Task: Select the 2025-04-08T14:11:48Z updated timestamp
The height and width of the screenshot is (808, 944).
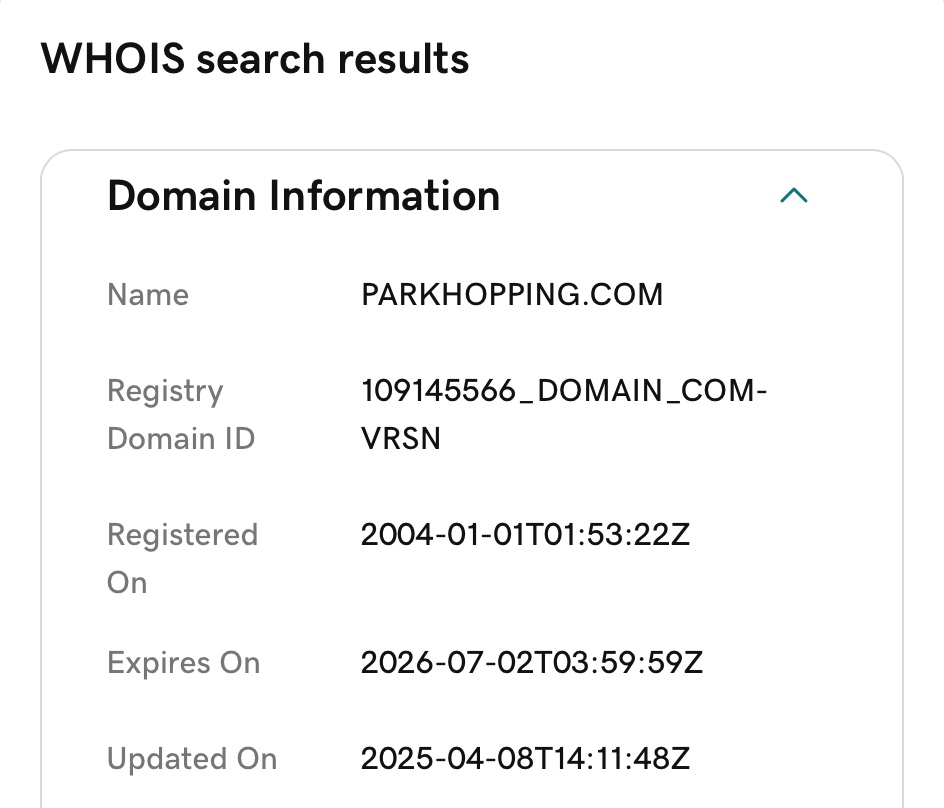Action: coord(525,759)
